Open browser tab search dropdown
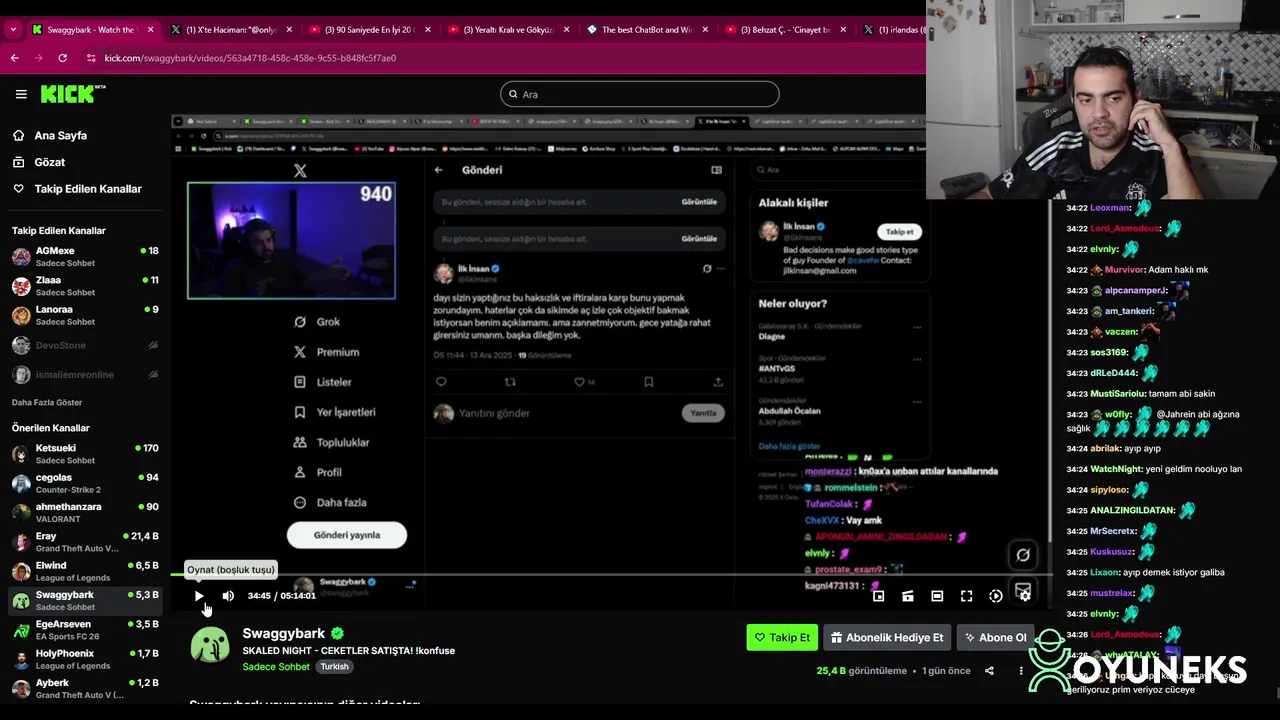The width and height of the screenshot is (1280, 720). pyautogui.click(x=13, y=30)
